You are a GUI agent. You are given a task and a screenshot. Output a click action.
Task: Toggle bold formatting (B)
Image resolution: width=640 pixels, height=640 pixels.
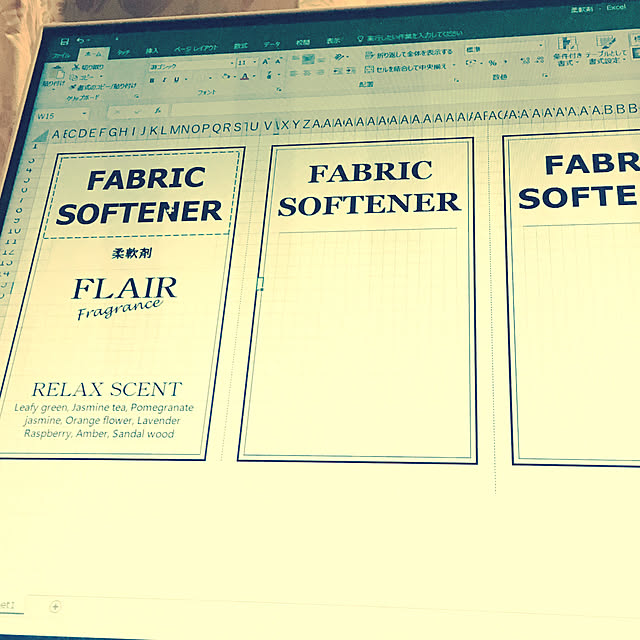point(152,80)
